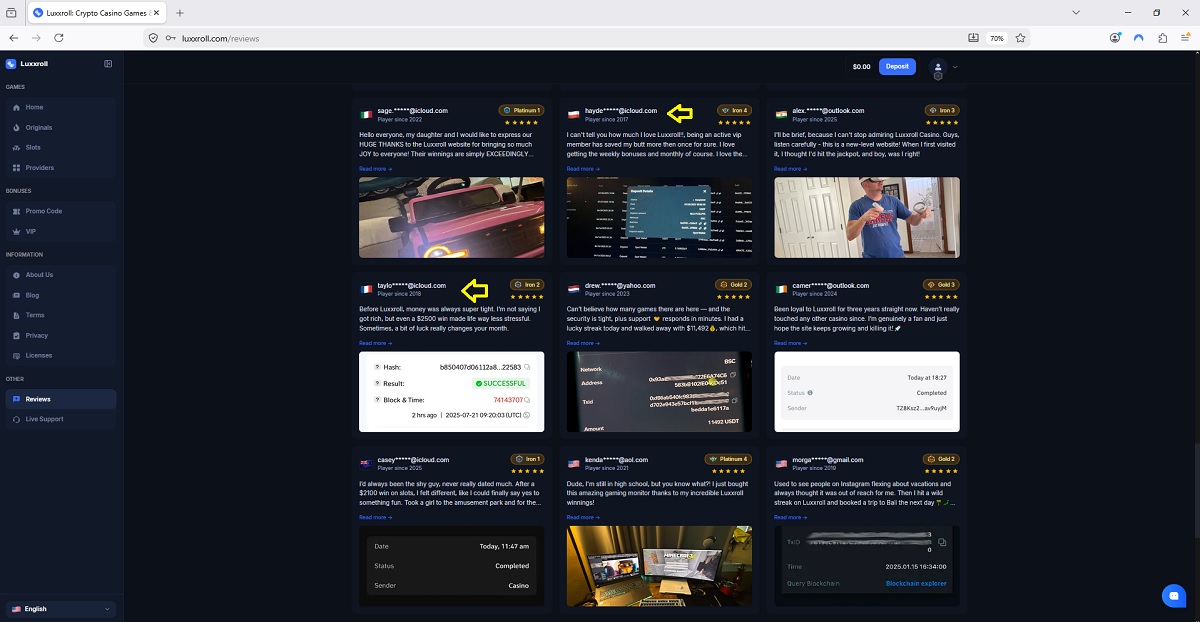Click Read more on sage's review
Image resolution: width=1200 pixels, height=622 pixels.
pos(375,169)
